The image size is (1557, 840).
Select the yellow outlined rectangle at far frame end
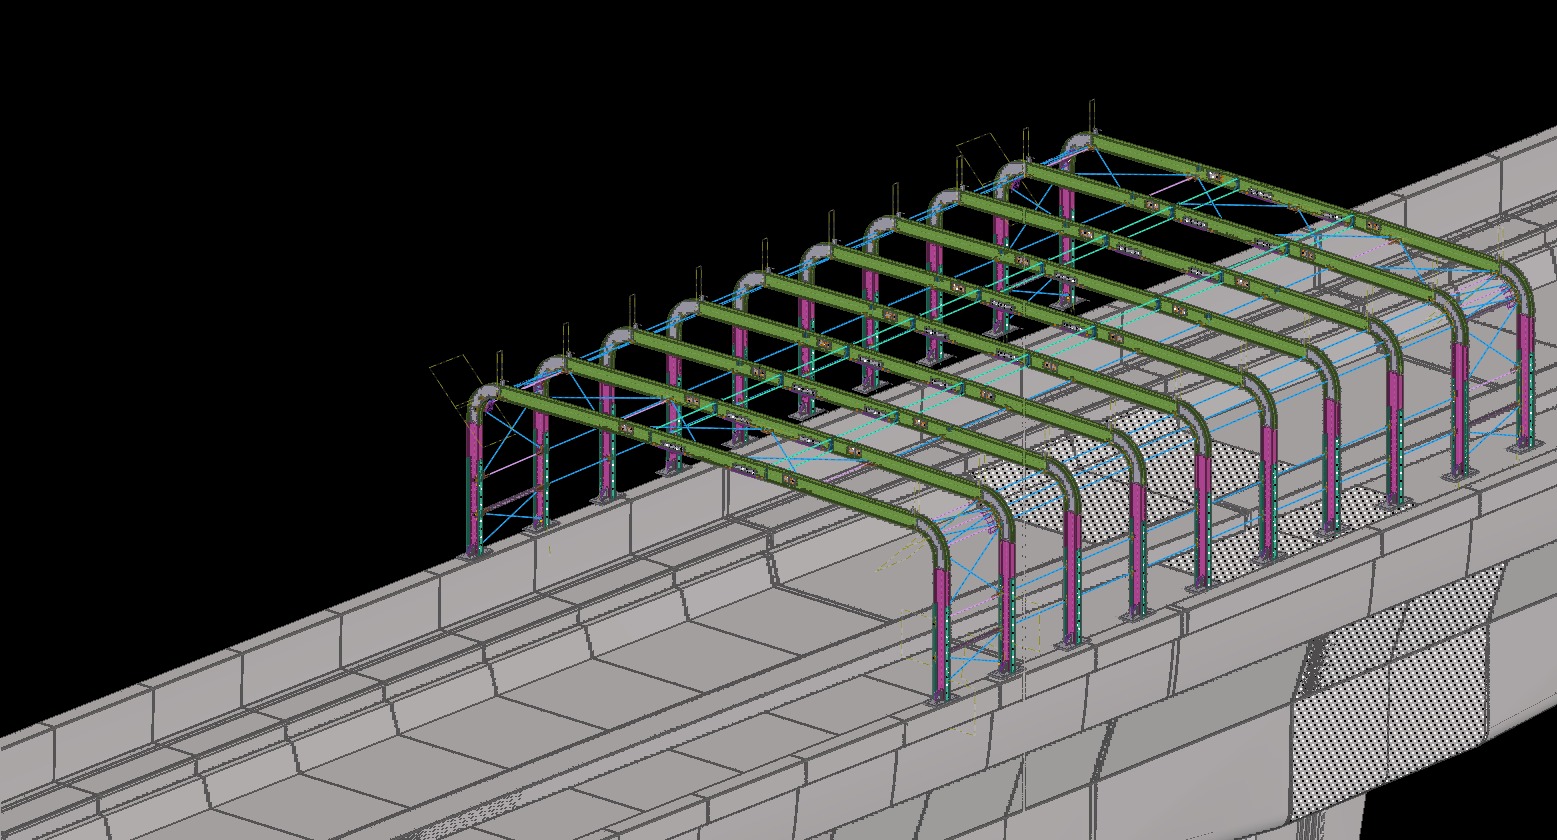(x=981, y=152)
